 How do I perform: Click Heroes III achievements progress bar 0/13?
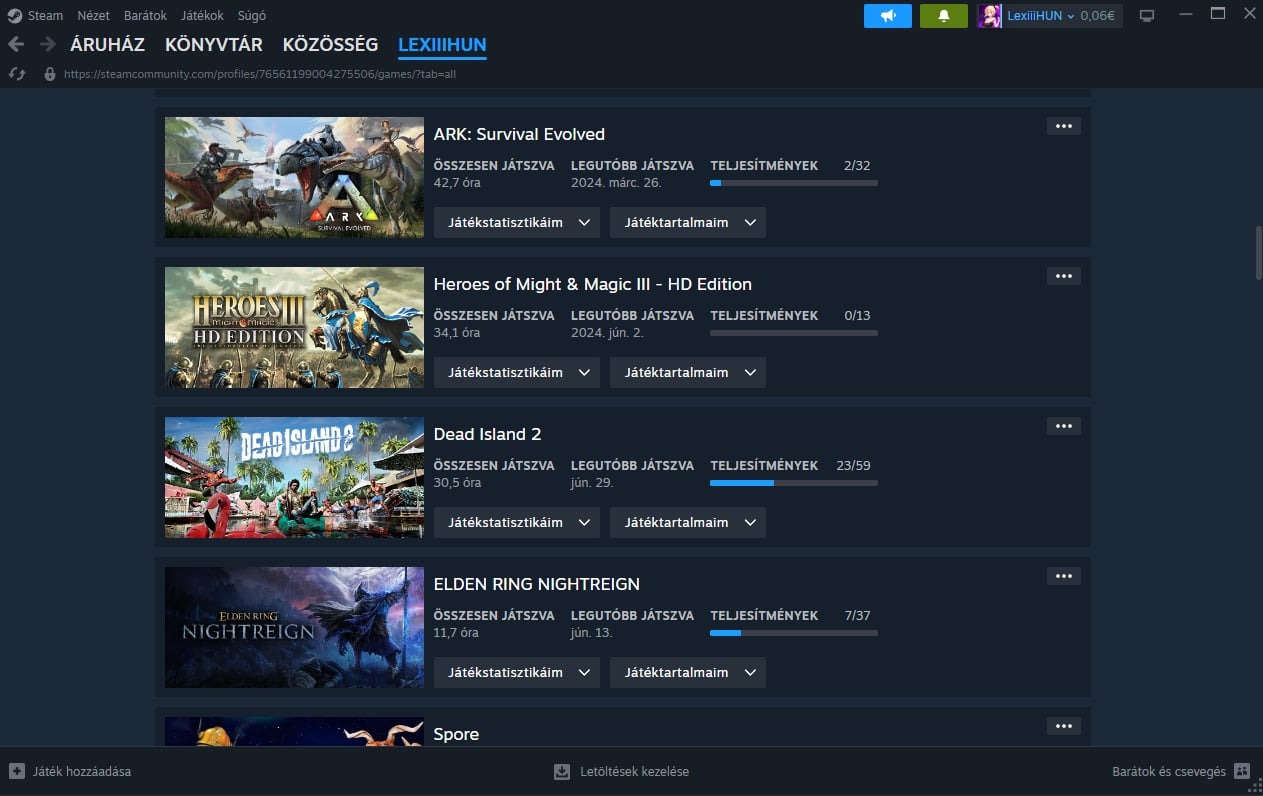point(794,333)
